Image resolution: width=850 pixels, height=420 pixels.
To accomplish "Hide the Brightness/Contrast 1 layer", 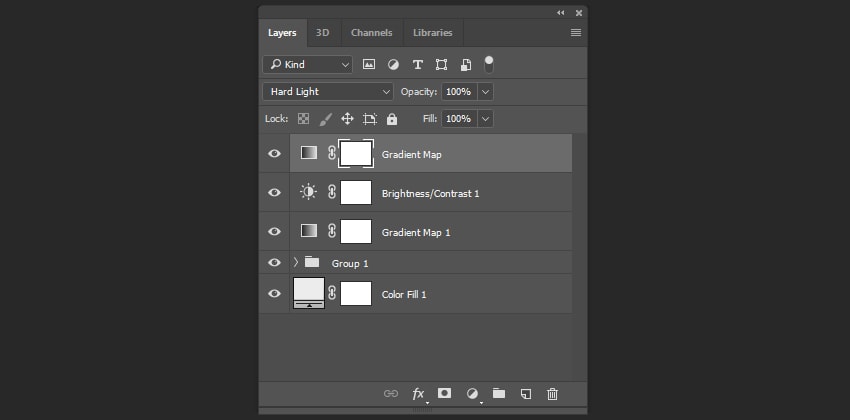I will (x=275, y=192).
